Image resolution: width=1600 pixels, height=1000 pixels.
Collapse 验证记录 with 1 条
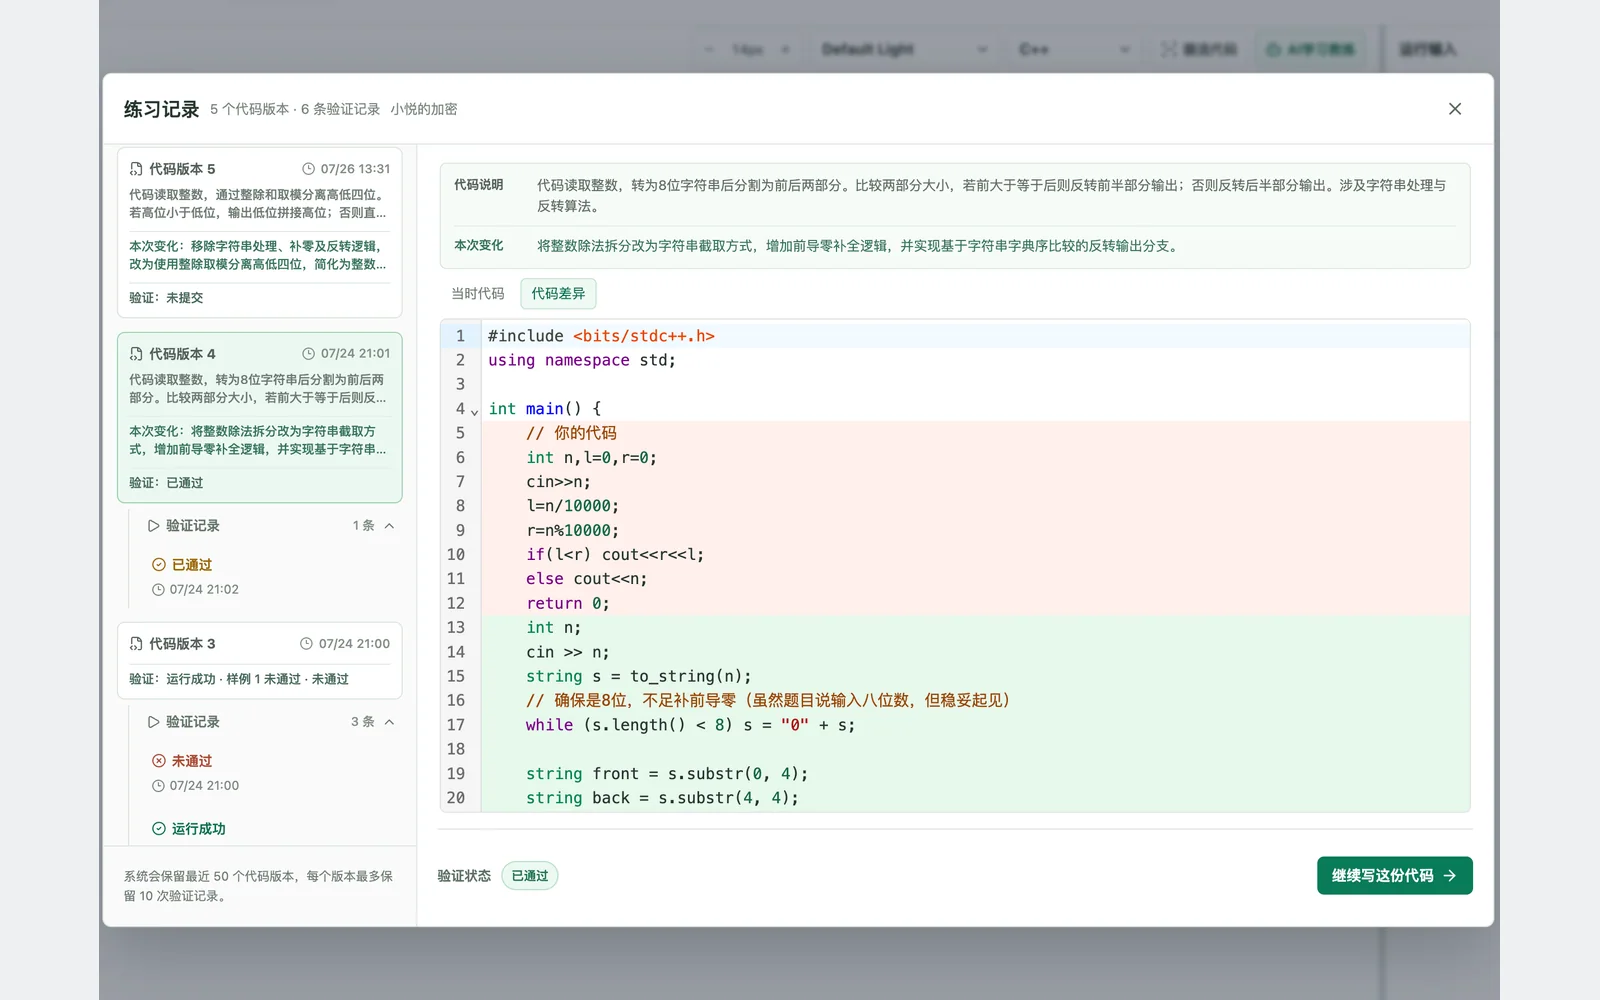pyautogui.click(x=271, y=525)
